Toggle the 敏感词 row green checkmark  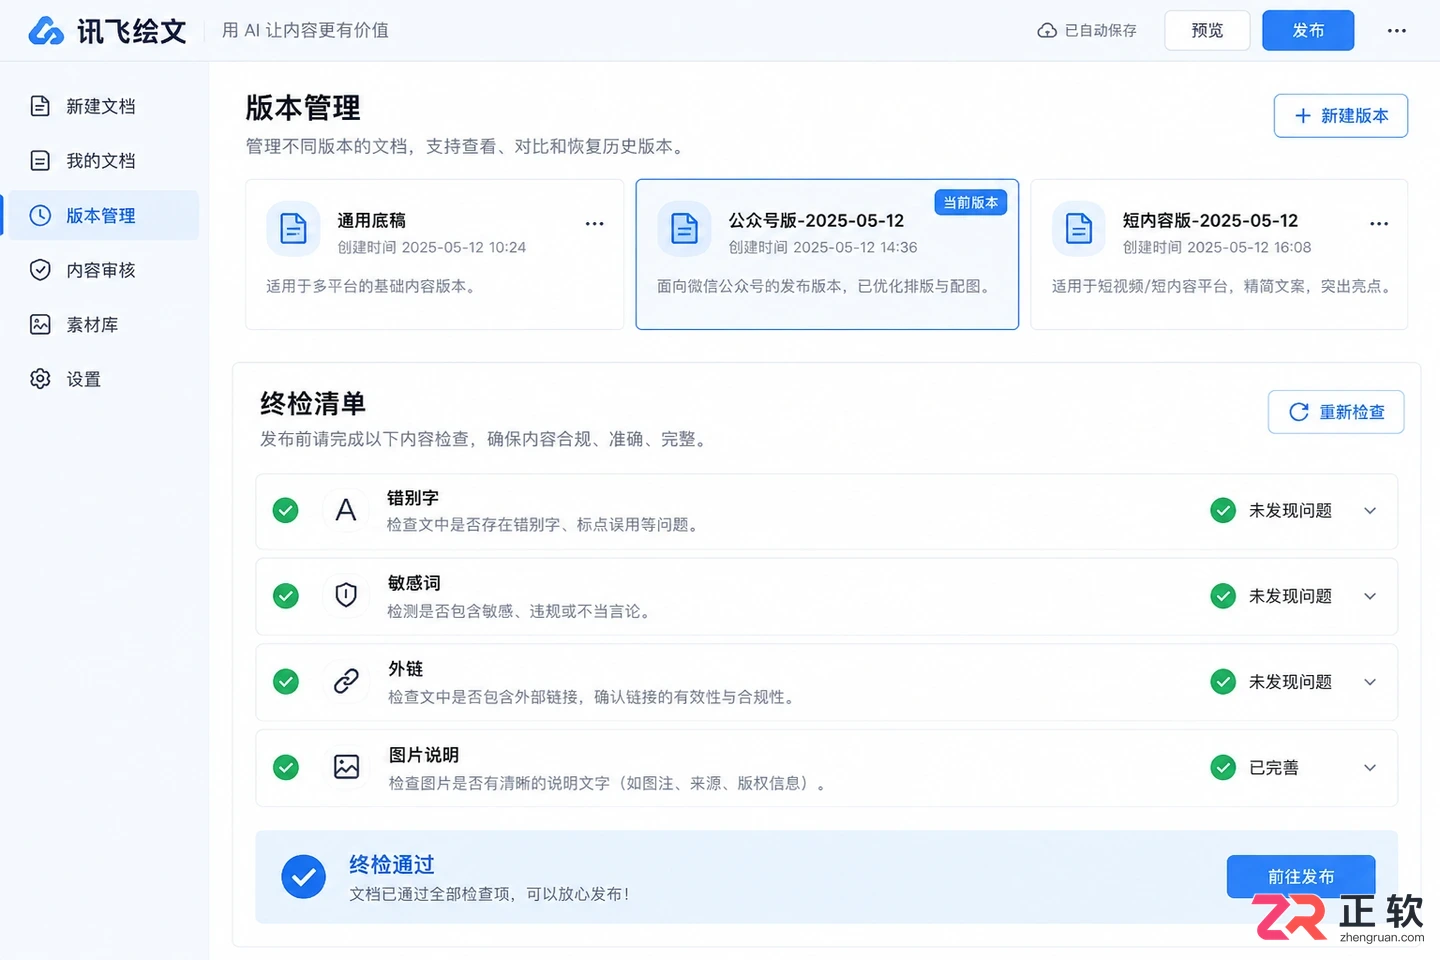point(286,596)
